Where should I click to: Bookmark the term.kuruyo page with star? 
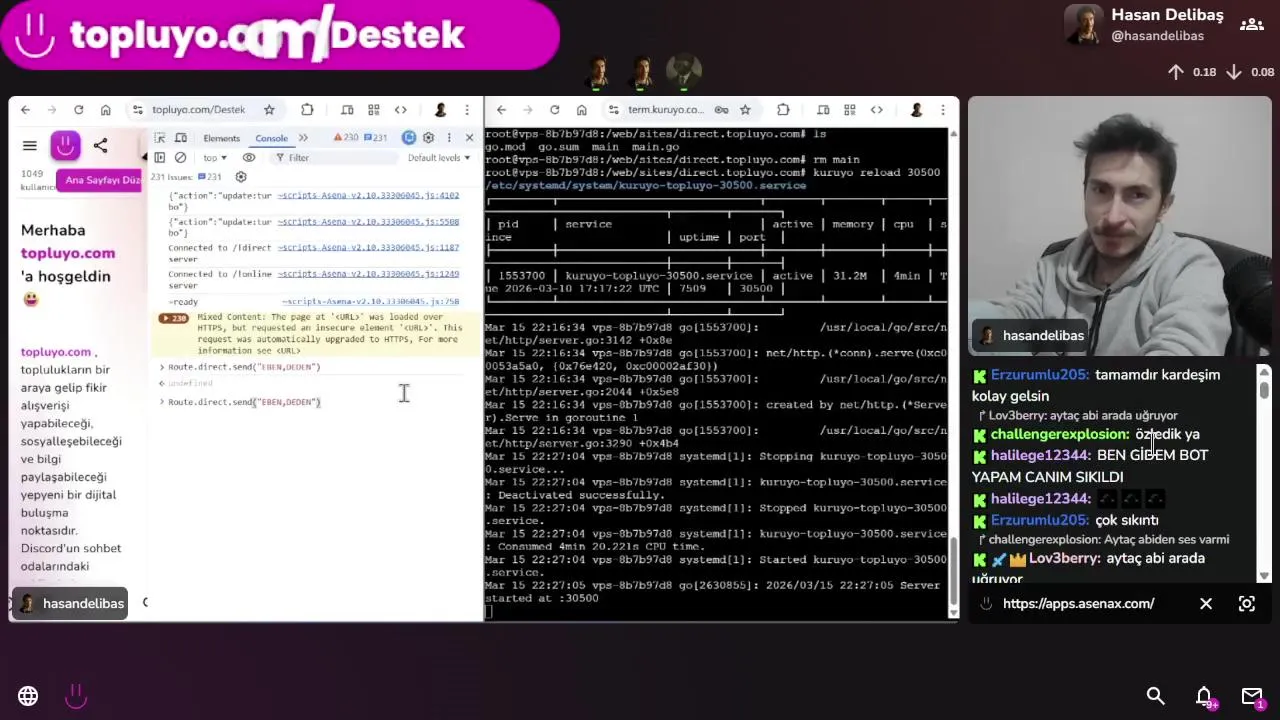tap(745, 110)
